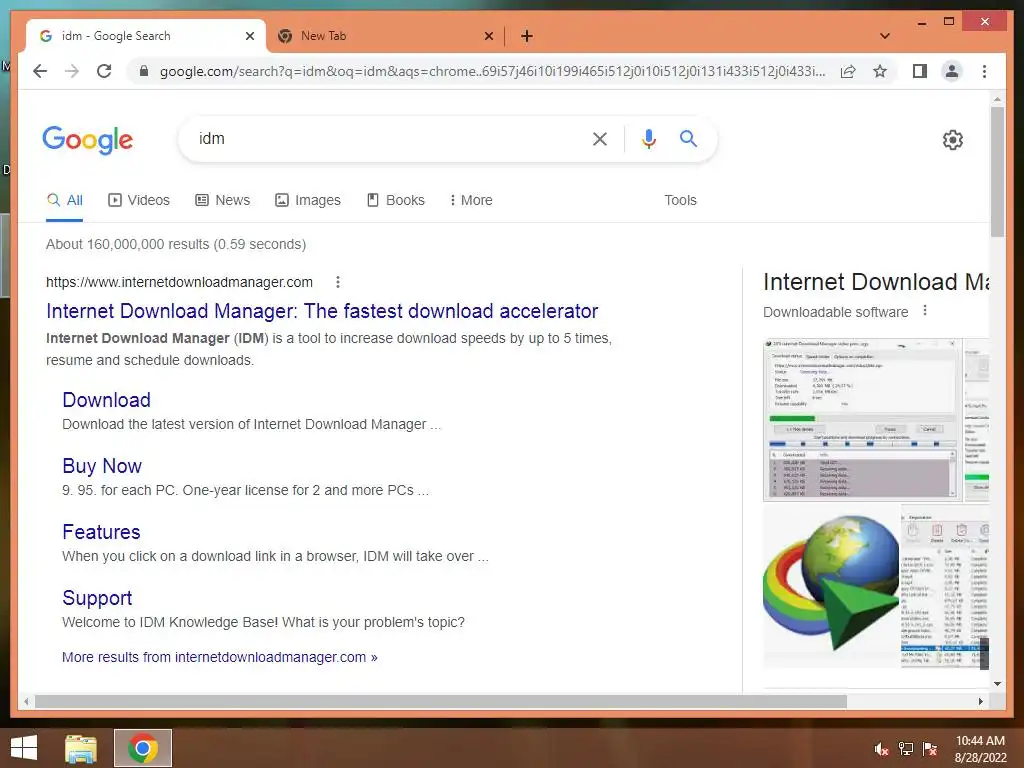This screenshot has width=1024, height=768.
Task: Open a new browser tab
Action: [527, 36]
